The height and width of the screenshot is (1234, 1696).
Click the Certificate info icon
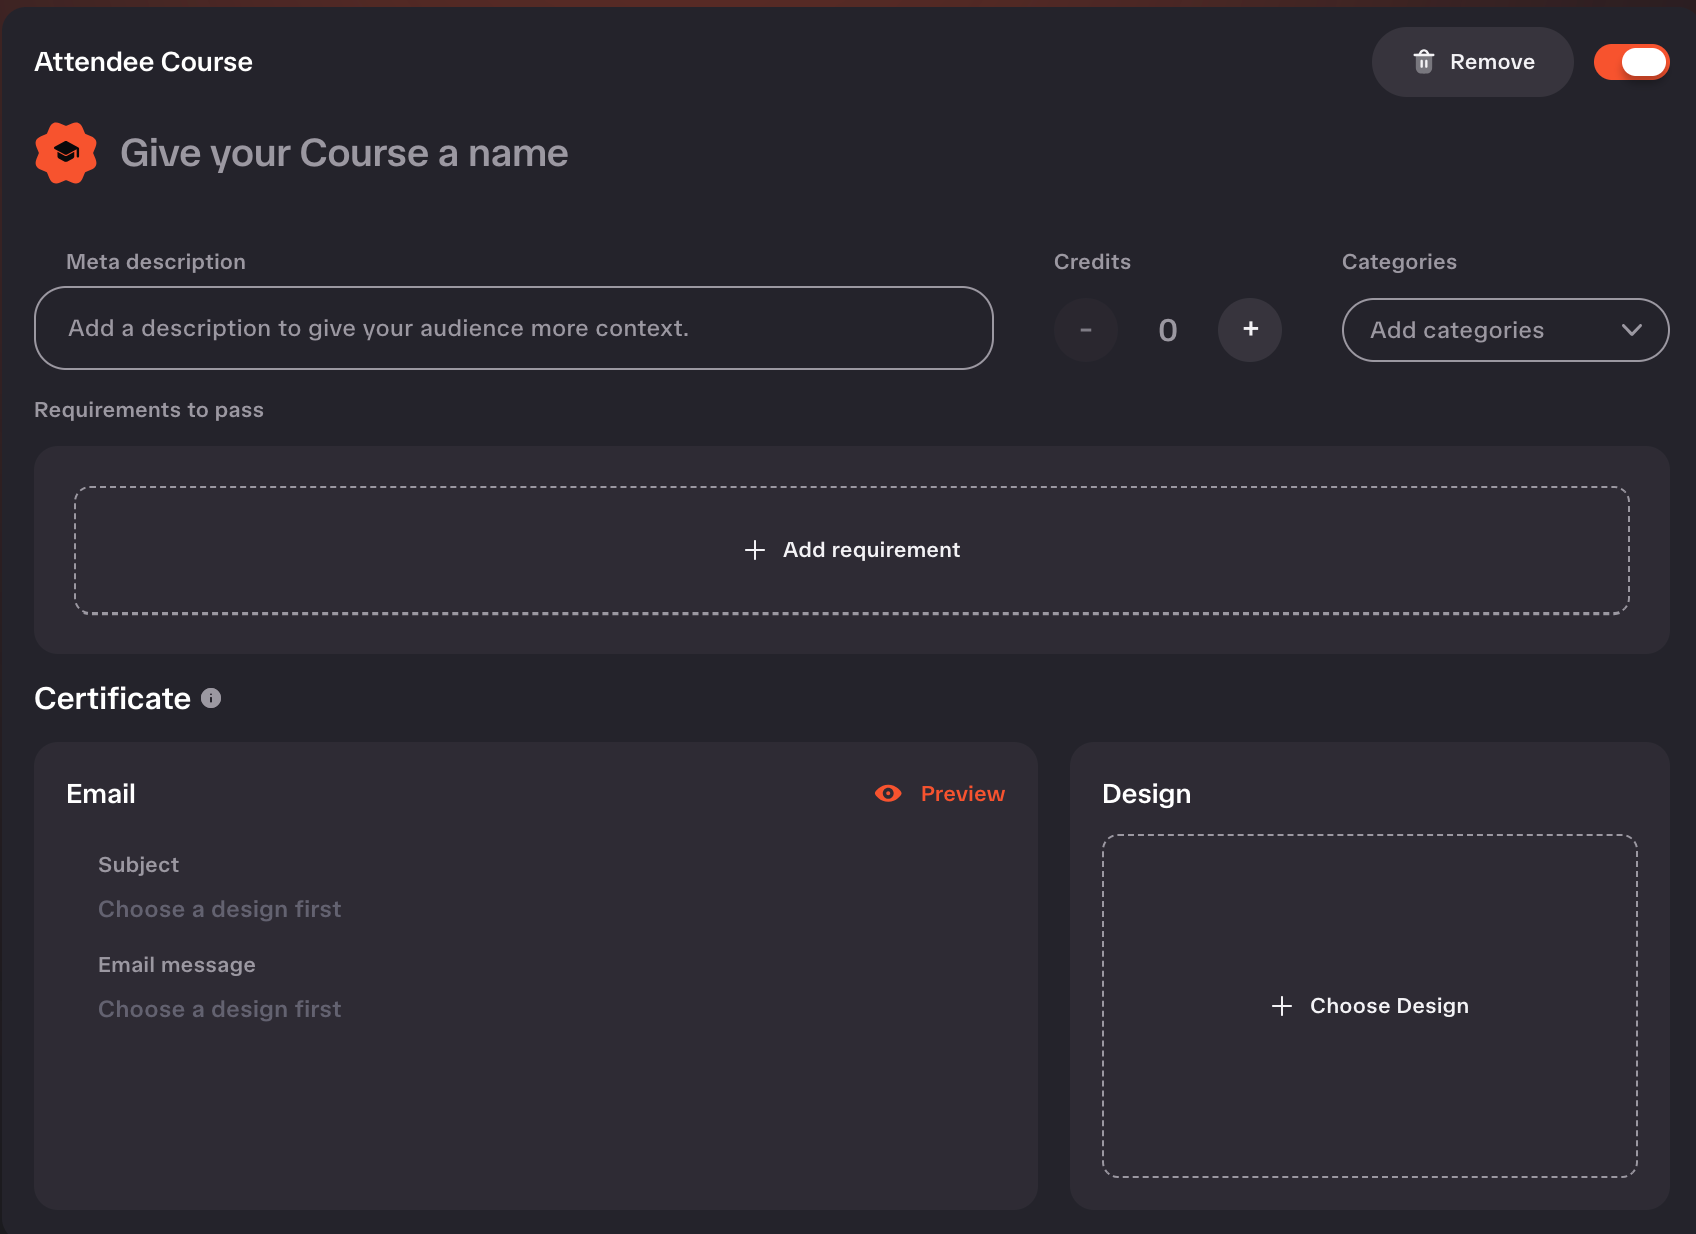(211, 698)
